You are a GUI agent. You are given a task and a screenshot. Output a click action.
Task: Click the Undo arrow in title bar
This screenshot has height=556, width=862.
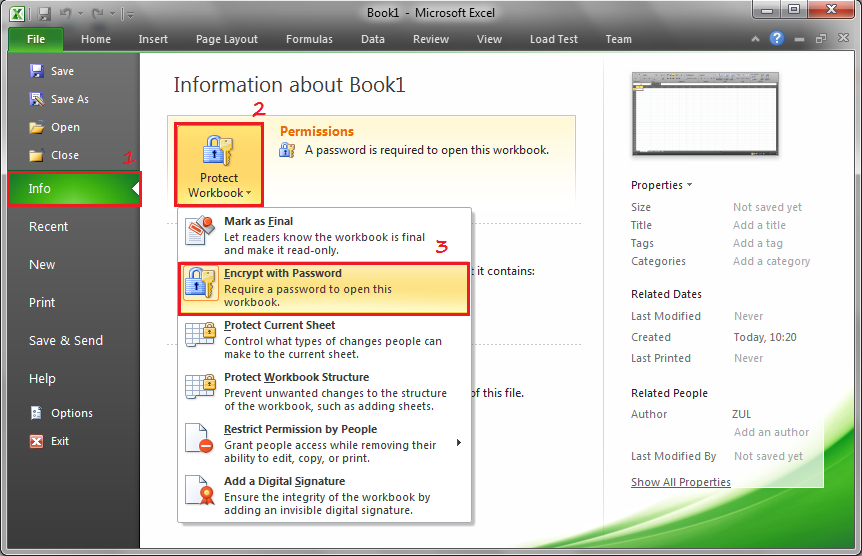65,13
